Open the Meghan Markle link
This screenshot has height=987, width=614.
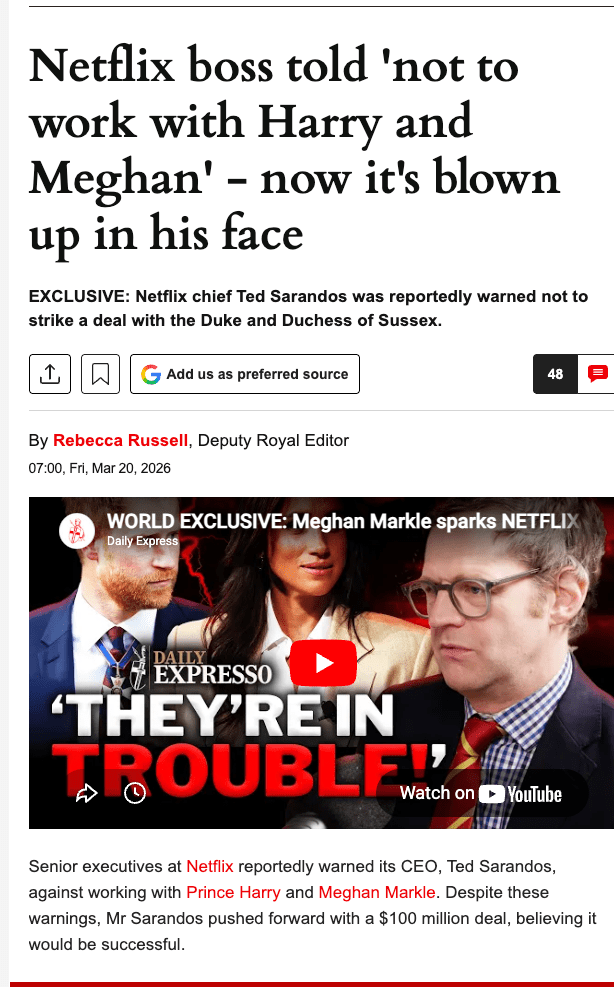point(377,892)
